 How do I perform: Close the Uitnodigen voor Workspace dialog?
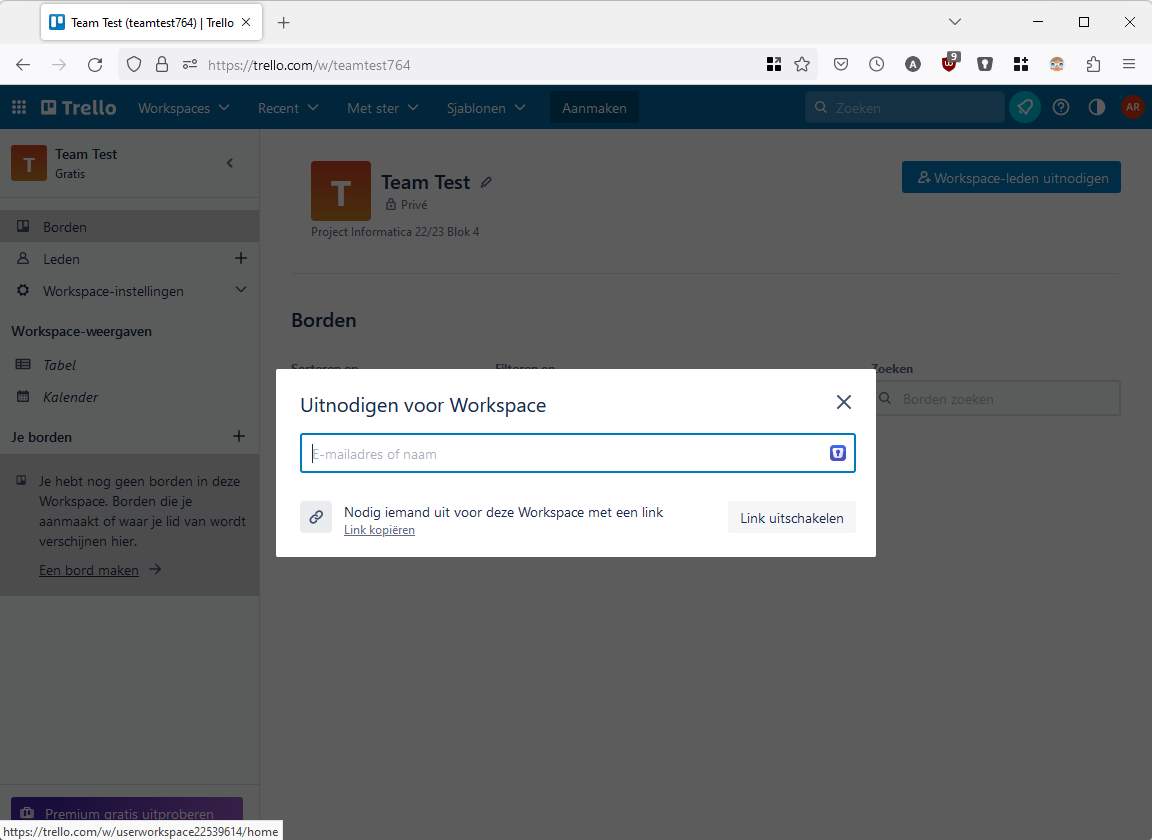[x=844, y=402]
